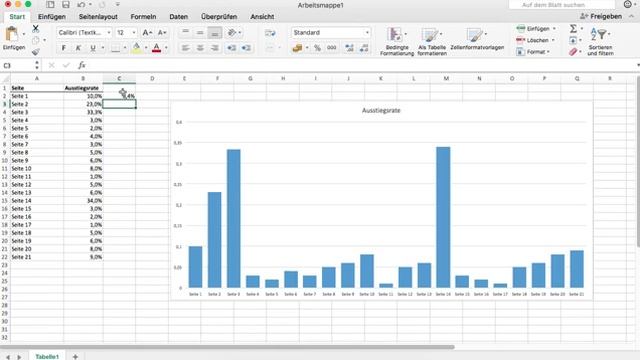Open the Löschen cells dropdown
This screenshot has width=640, height=360.
point(535,40)
